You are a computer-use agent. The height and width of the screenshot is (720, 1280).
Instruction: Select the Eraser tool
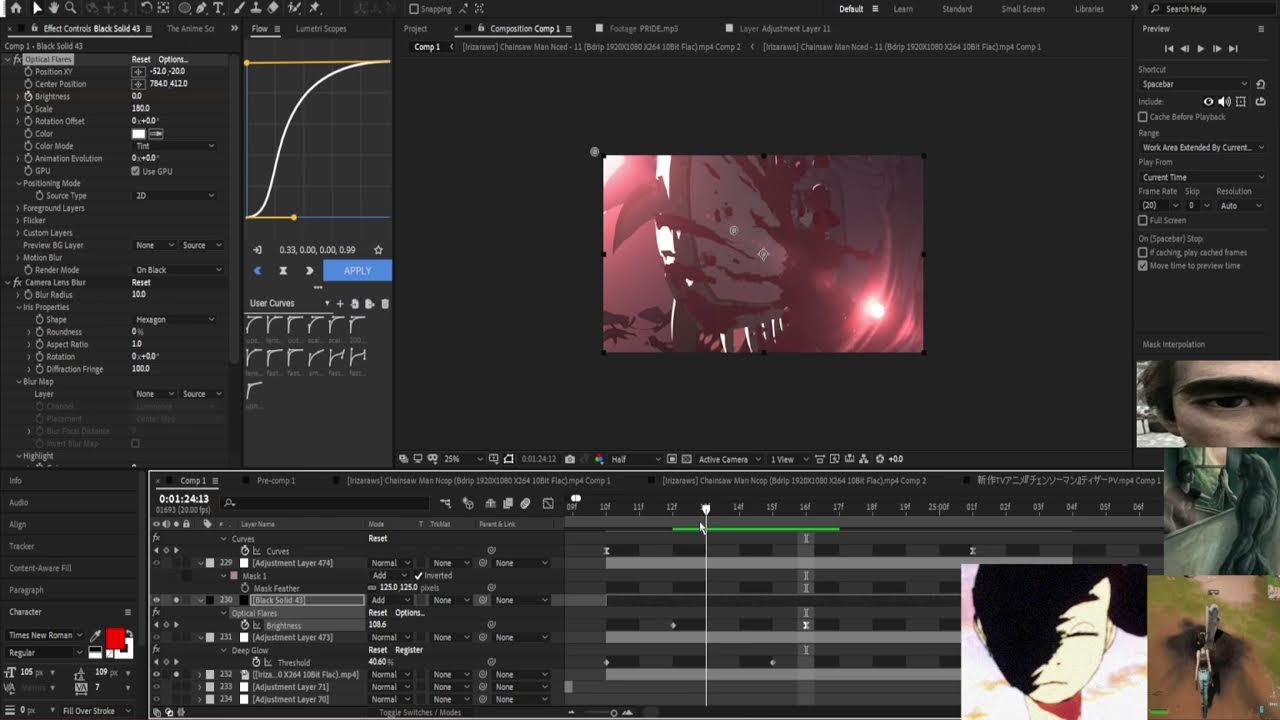pyautogui.click(x=273, y=8)
